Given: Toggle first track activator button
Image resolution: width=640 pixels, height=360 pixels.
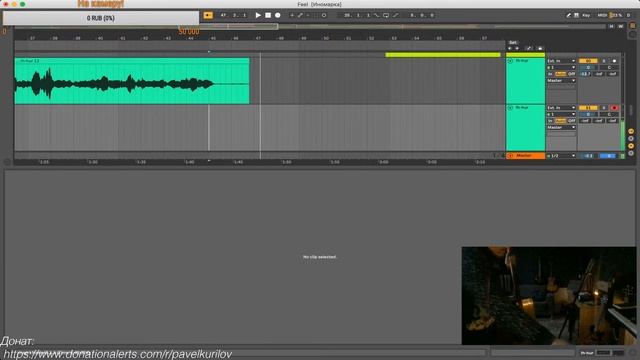Looking at the screenshot, I should click(588, 61).
